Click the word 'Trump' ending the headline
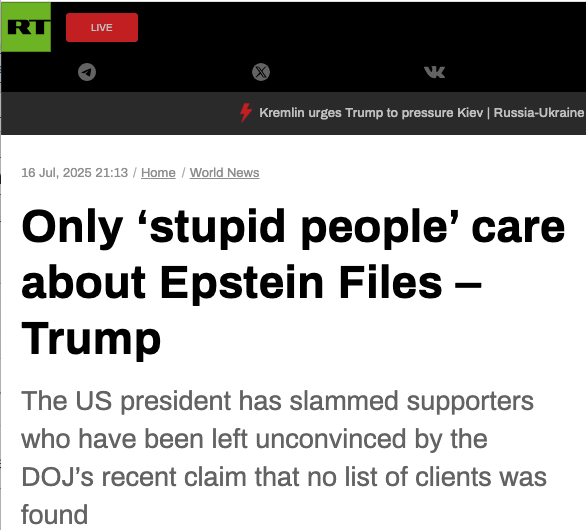This screenshot has width=586, height=530. (91, 339)
